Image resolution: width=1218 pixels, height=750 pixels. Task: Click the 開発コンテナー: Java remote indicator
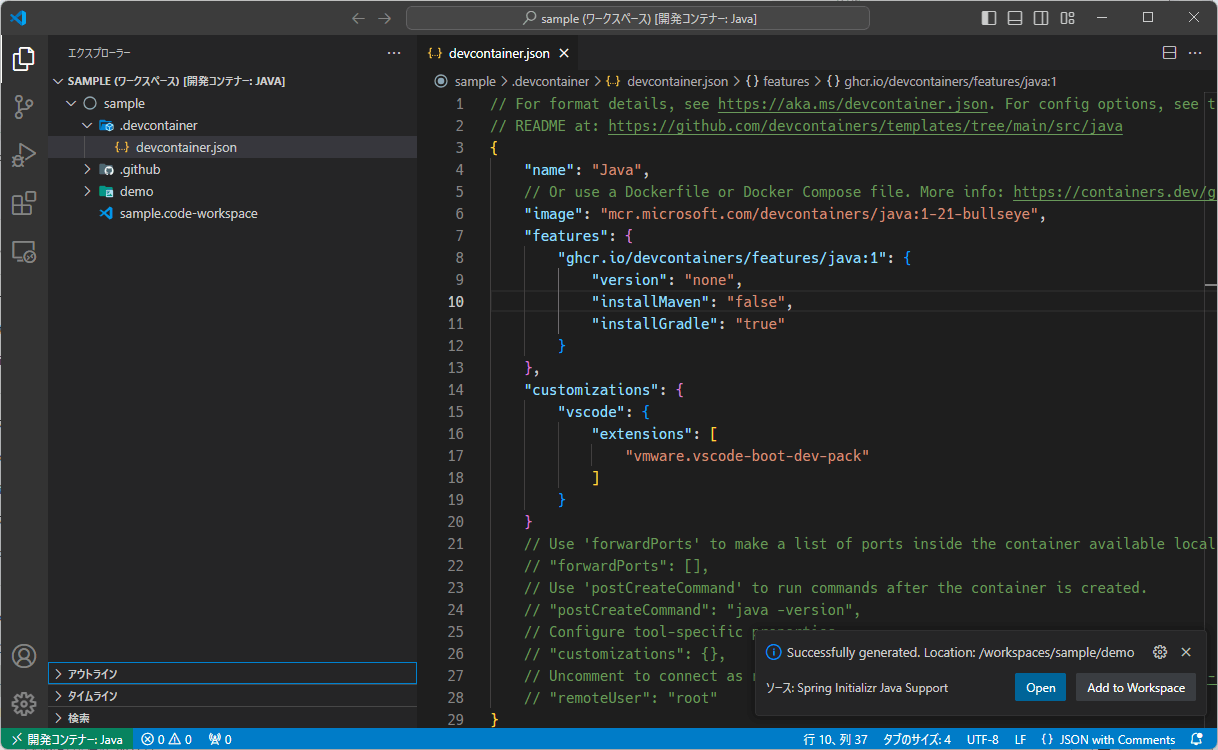(x=67, y=739)
